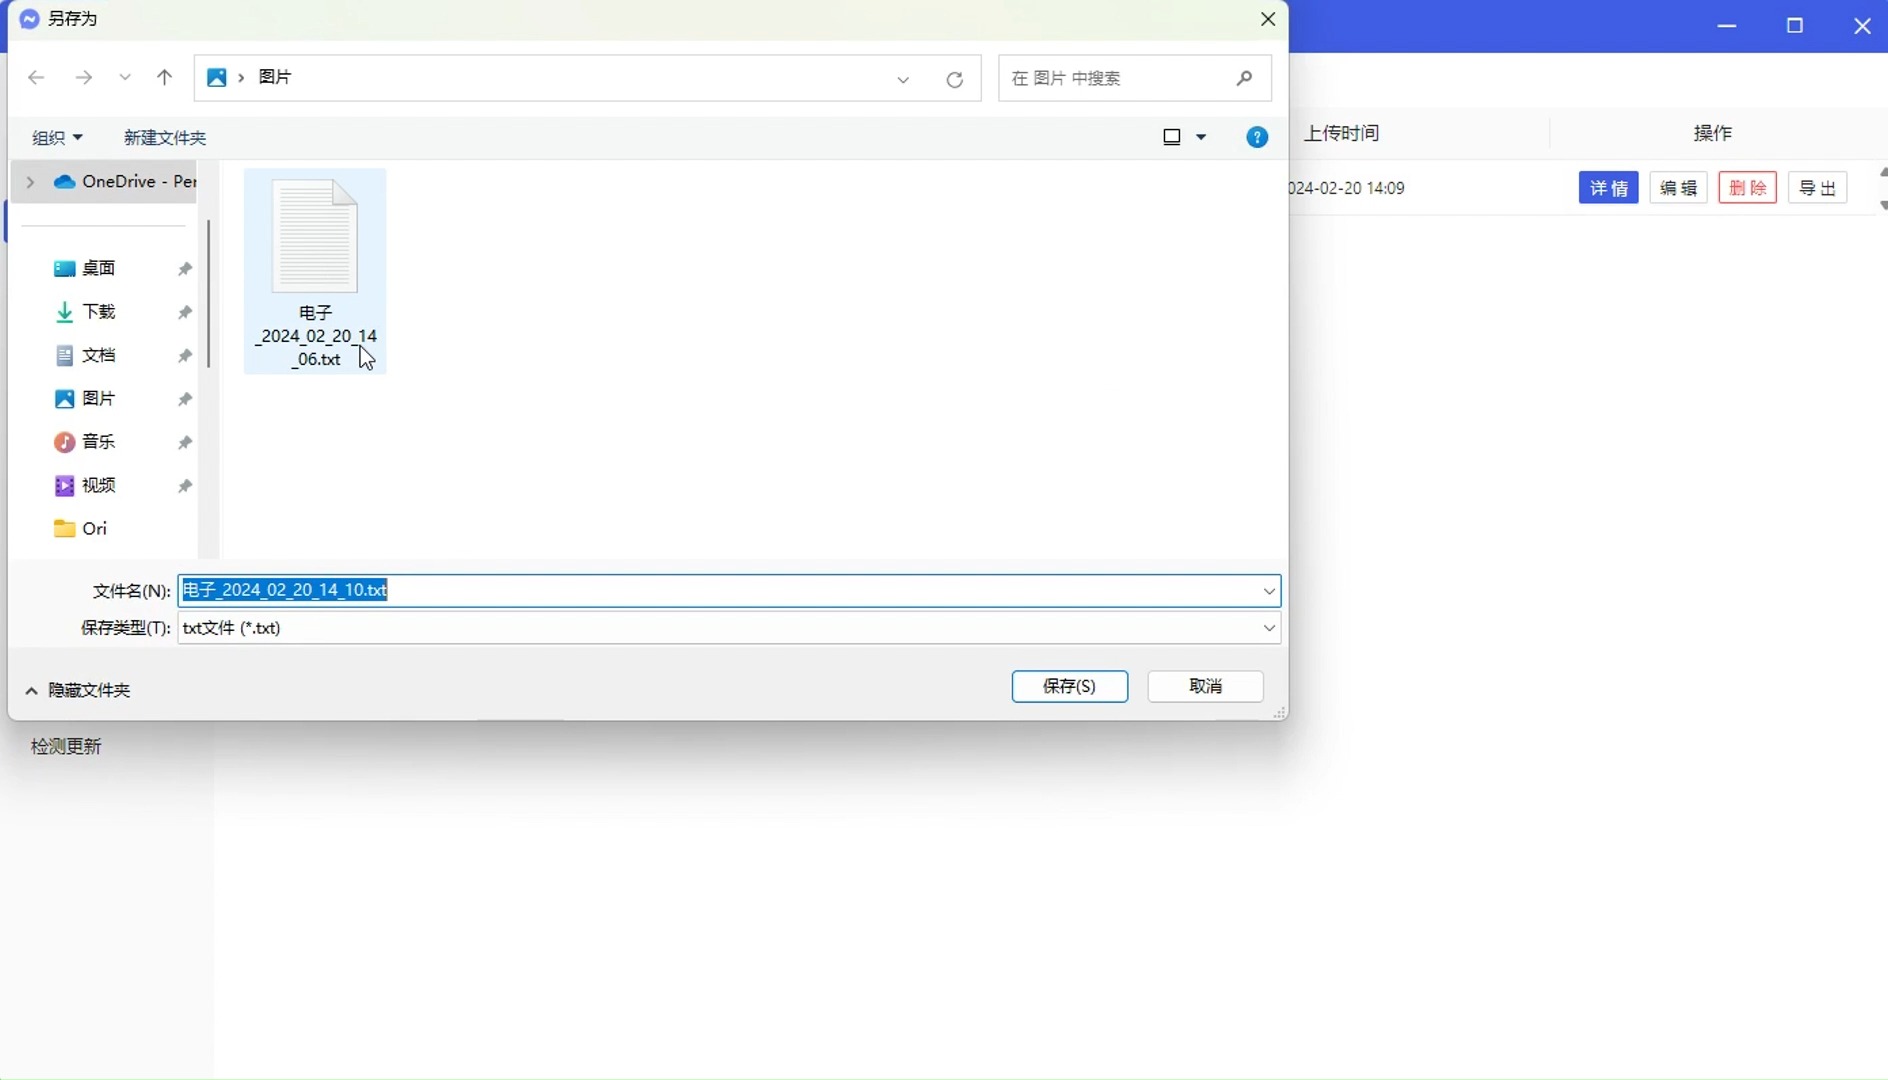The height and width of the screenshot is (1080, 1888).
Task: Click 详情 button in main window
Action: tap(1608, 188)
